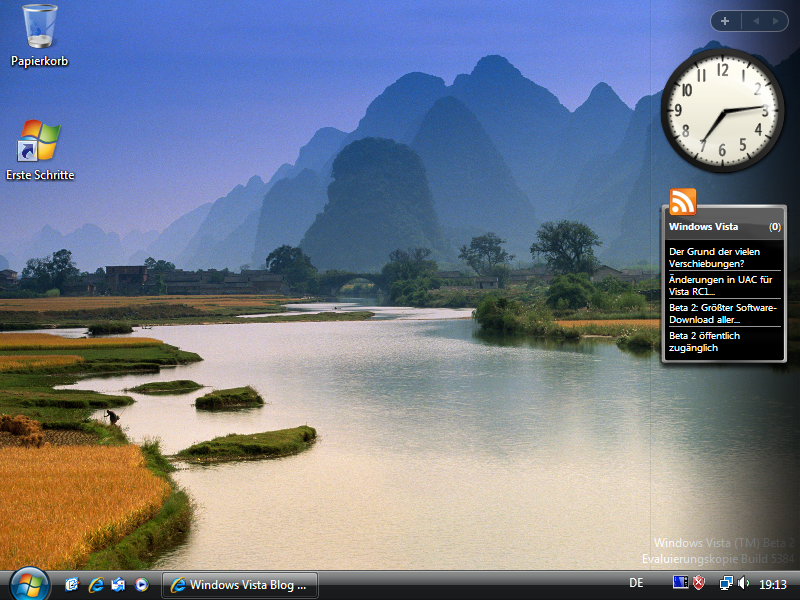
Task: Select the Erste Schritte desktop shortcut
Action: [x=40, y=143]
